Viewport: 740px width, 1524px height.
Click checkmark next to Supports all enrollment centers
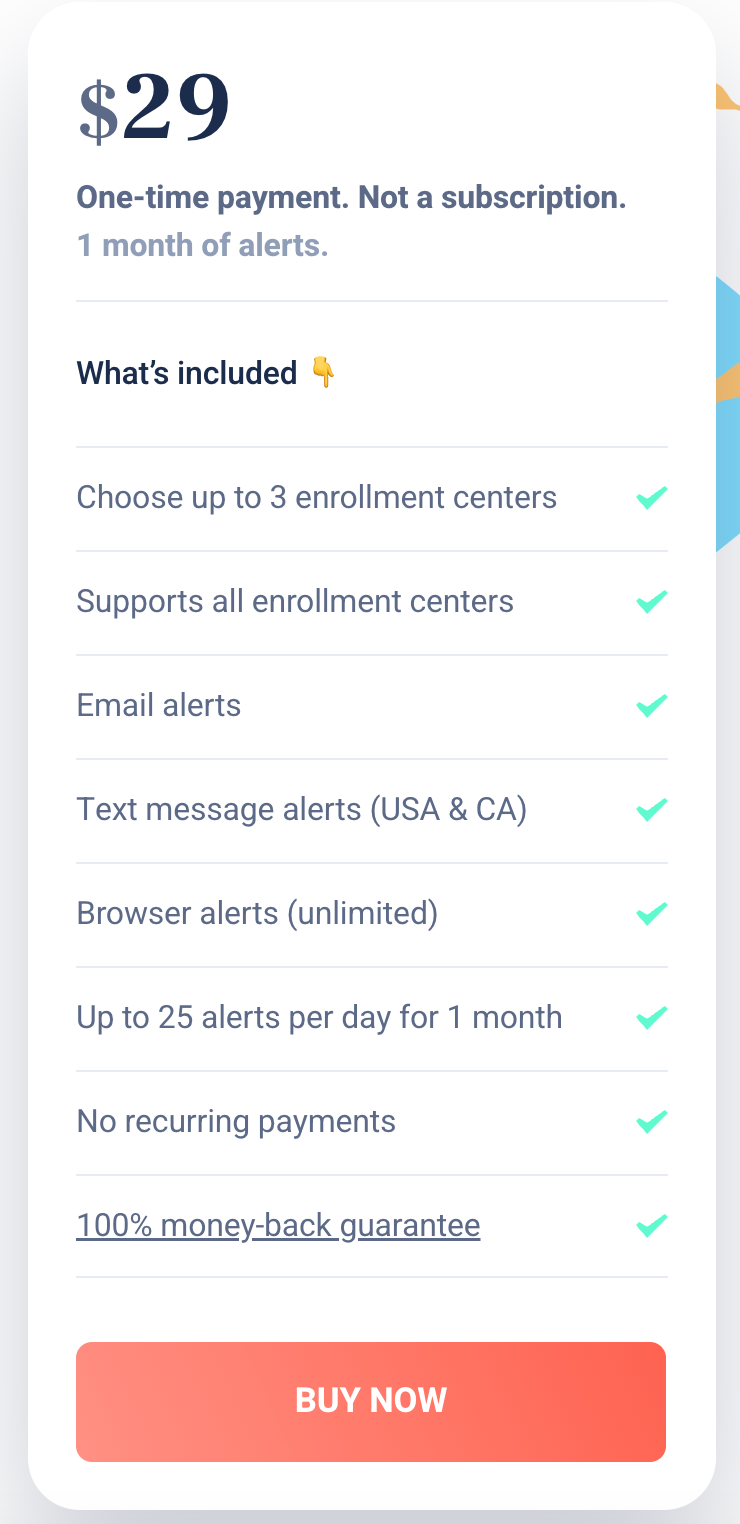click(x=651, y=601)
